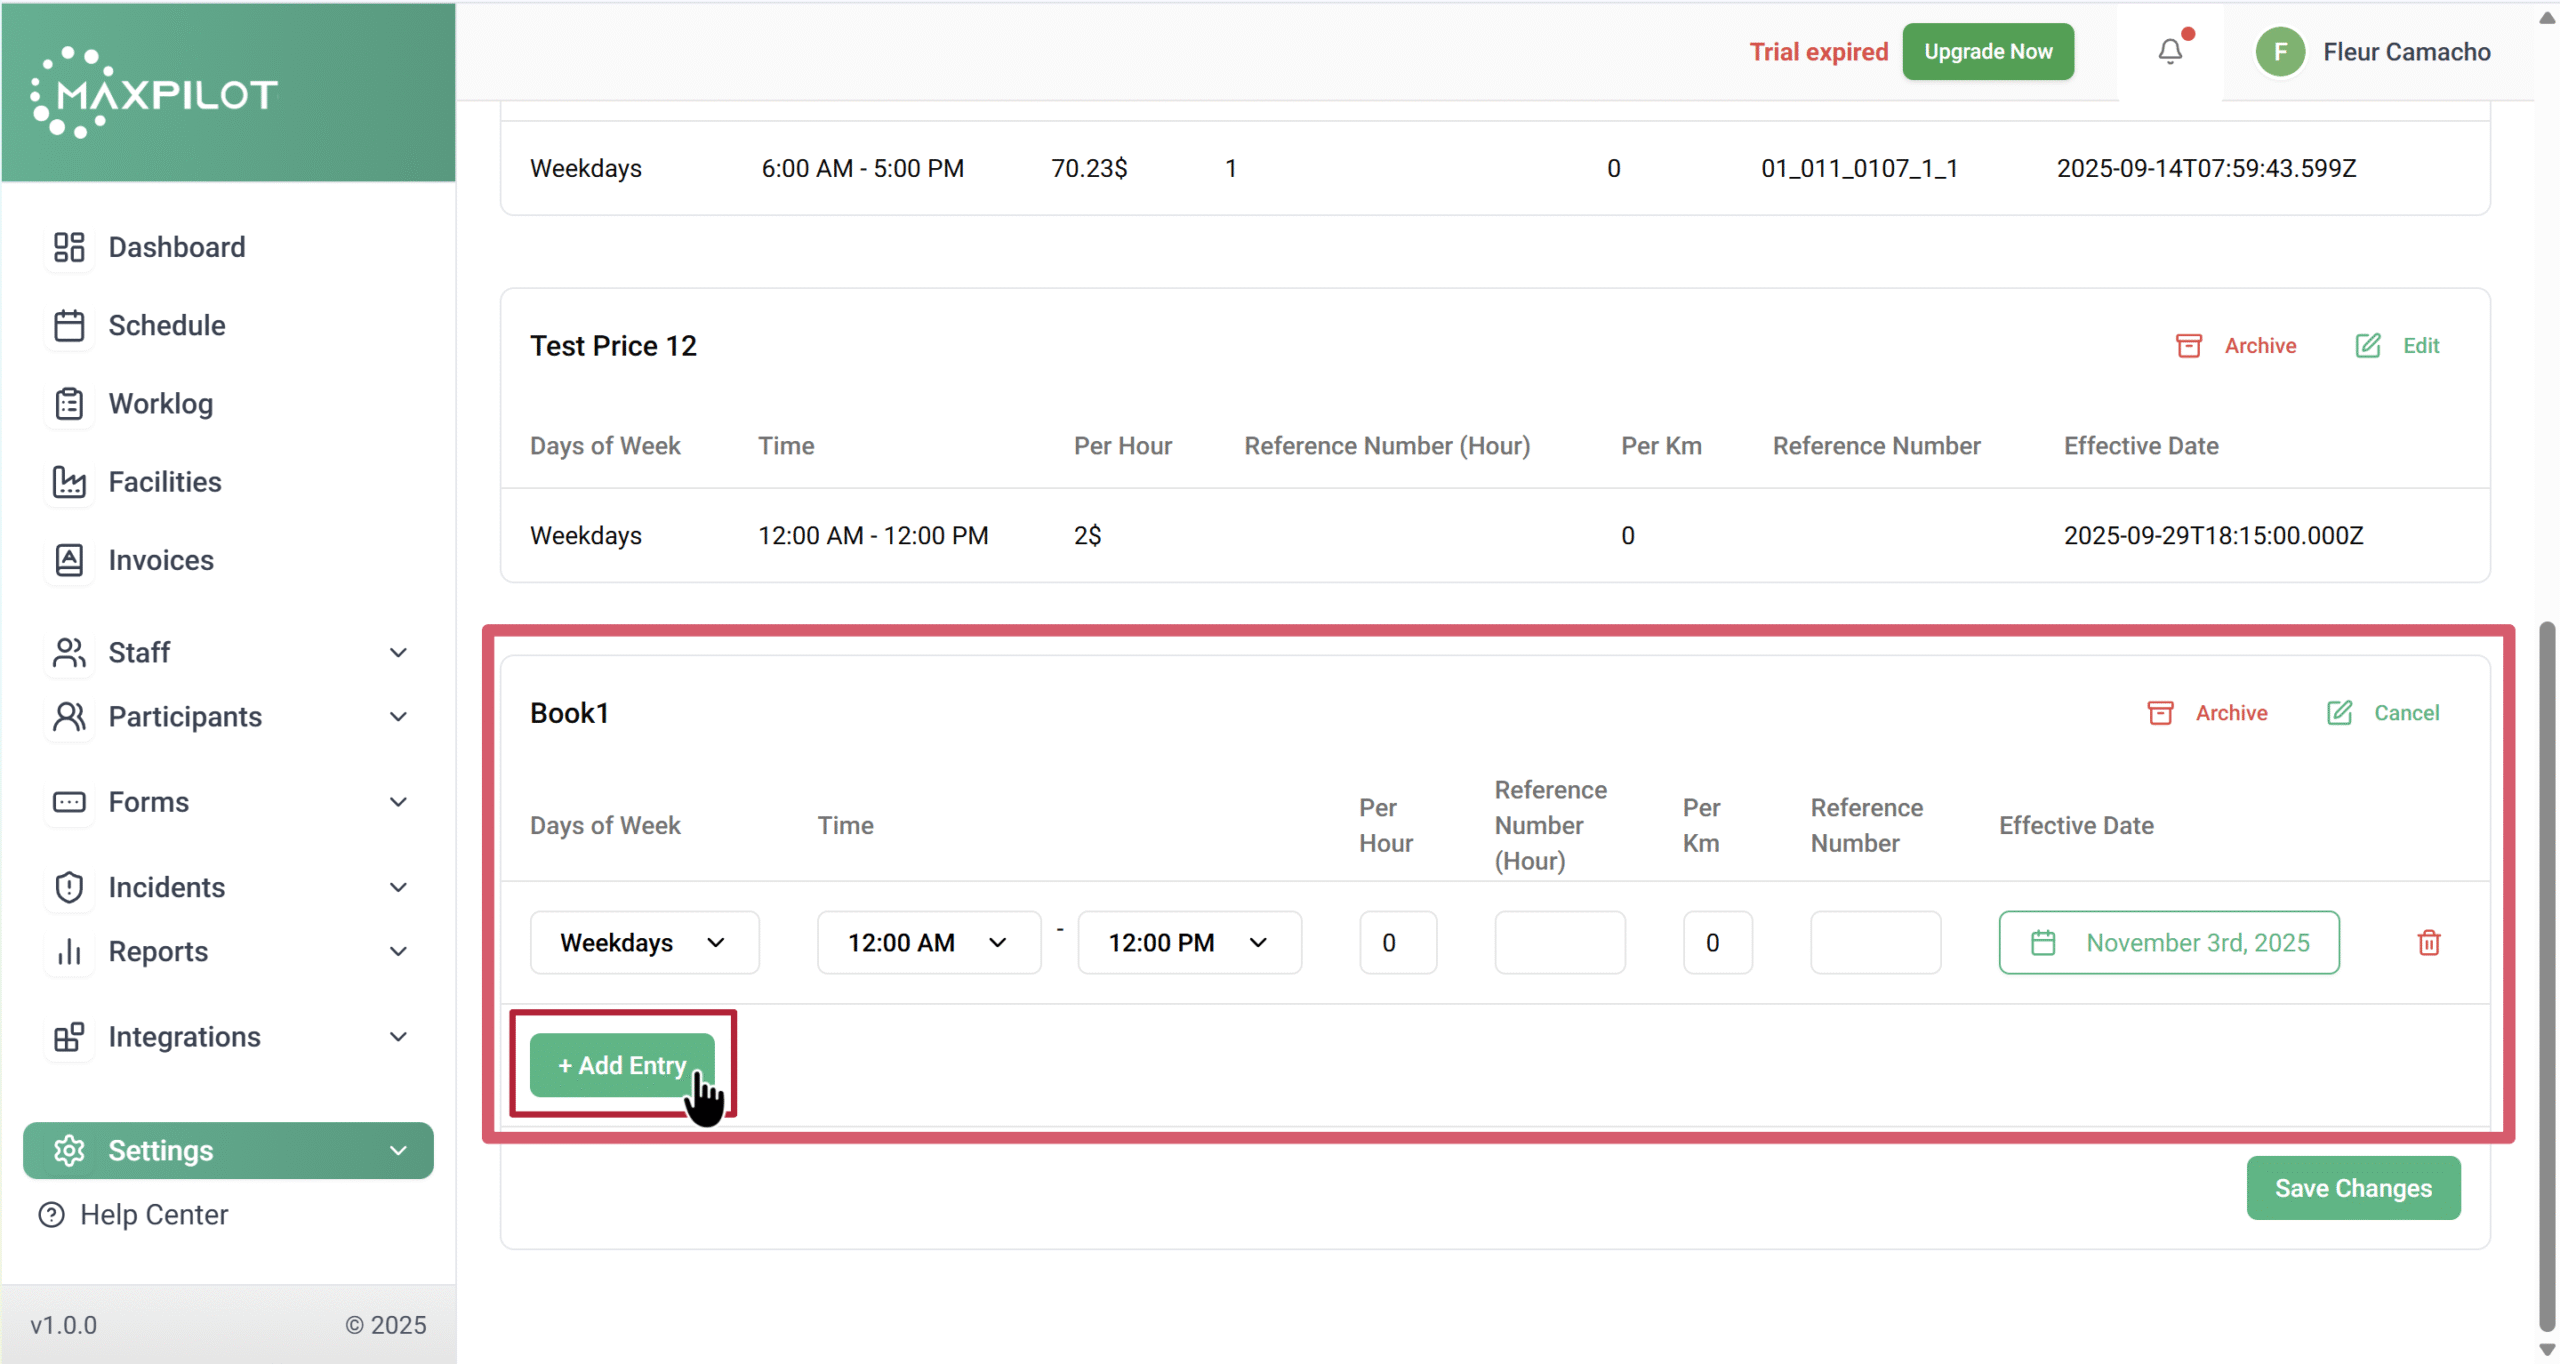Open the 12:00 AM start time dropdown
2560x1364 pixels.
tap(928, 942)
